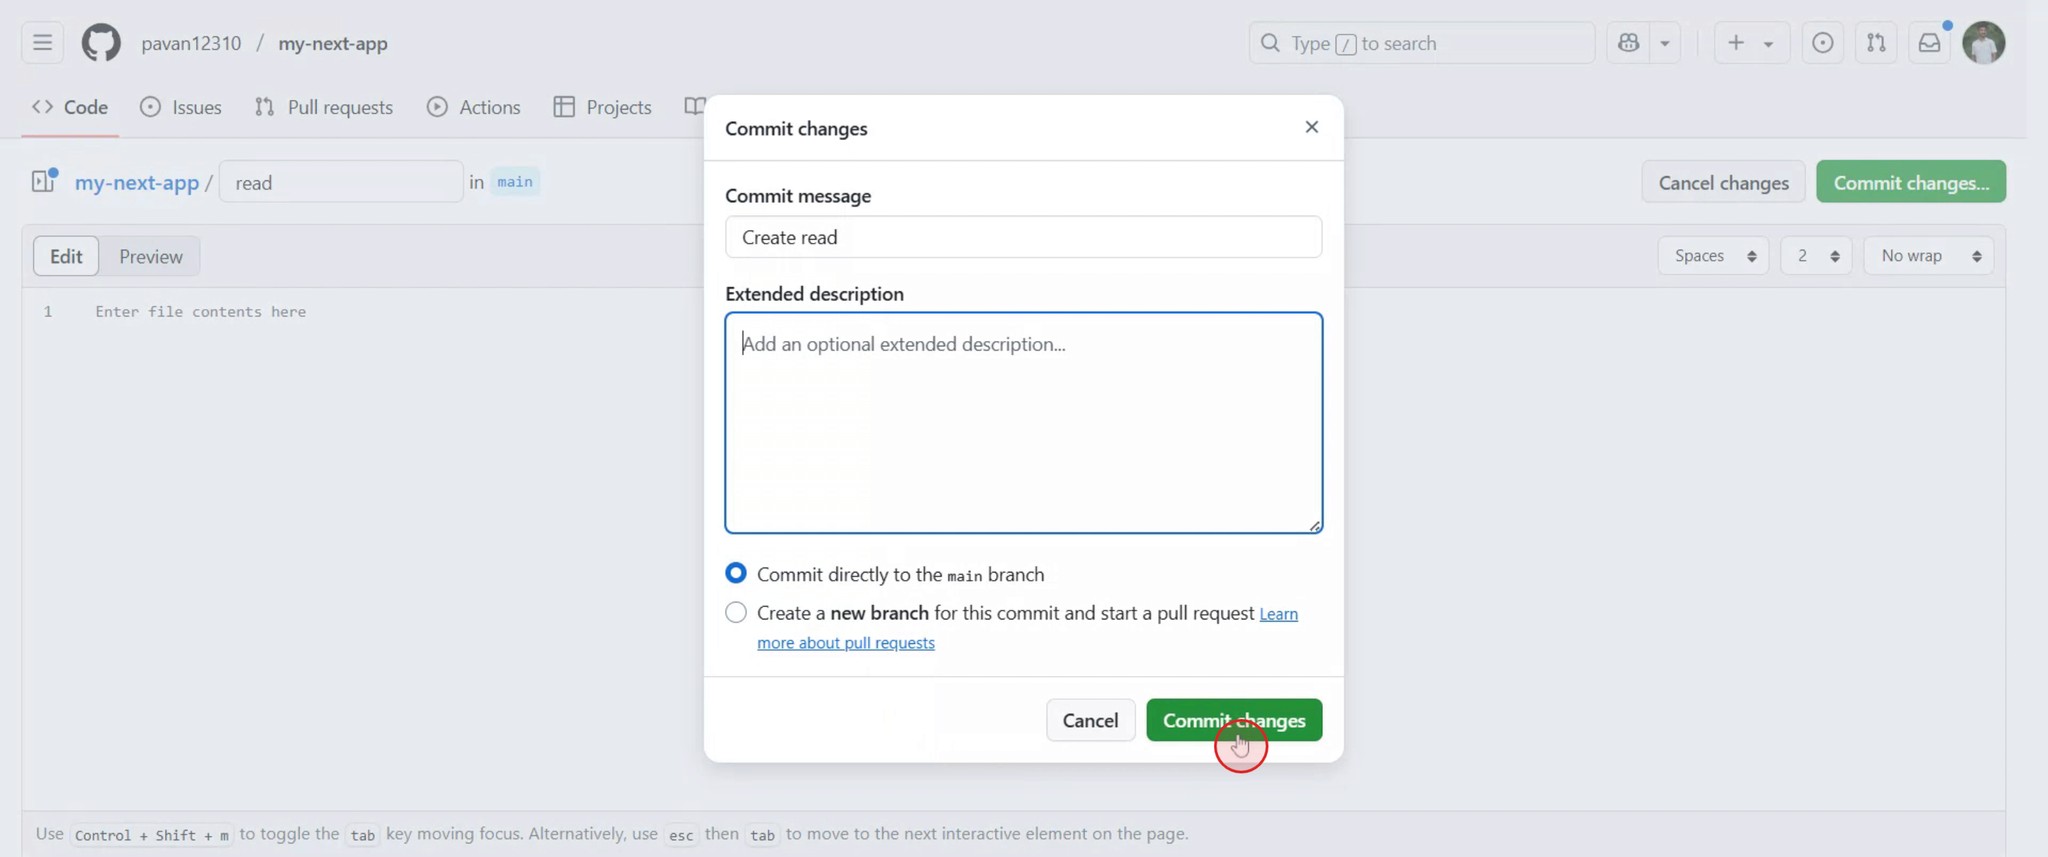Open the No wrap dropdown
Screen dimensions: 2048x857
1928,255
